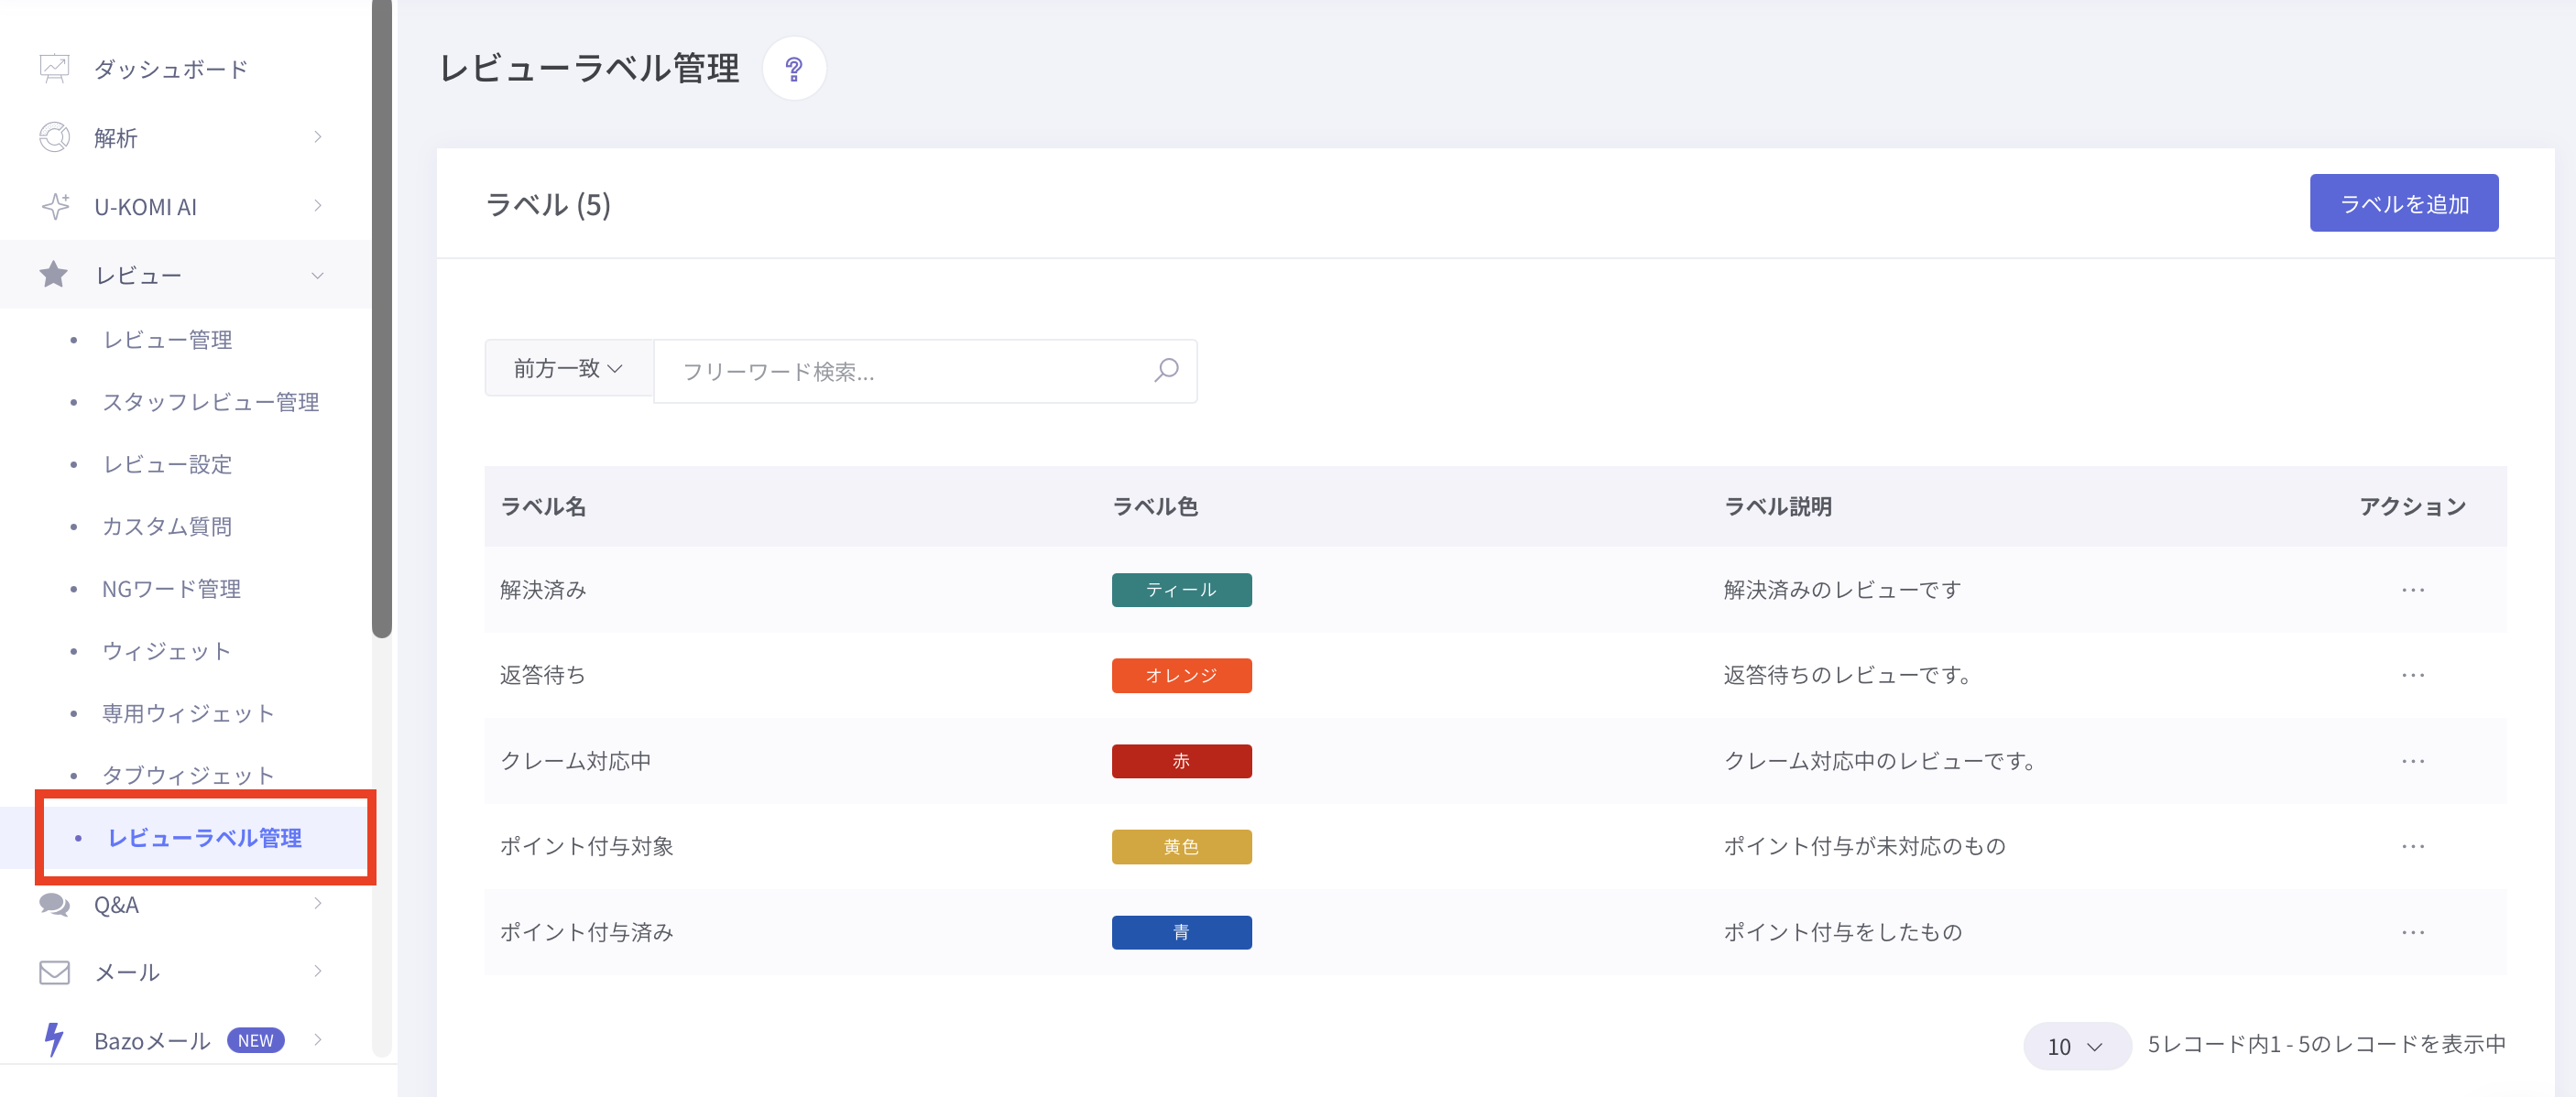This screenshot has height=1097, width=2576.
Task: Open actions menu for ポイント付与済み row
Action: tap(2412, 932)
